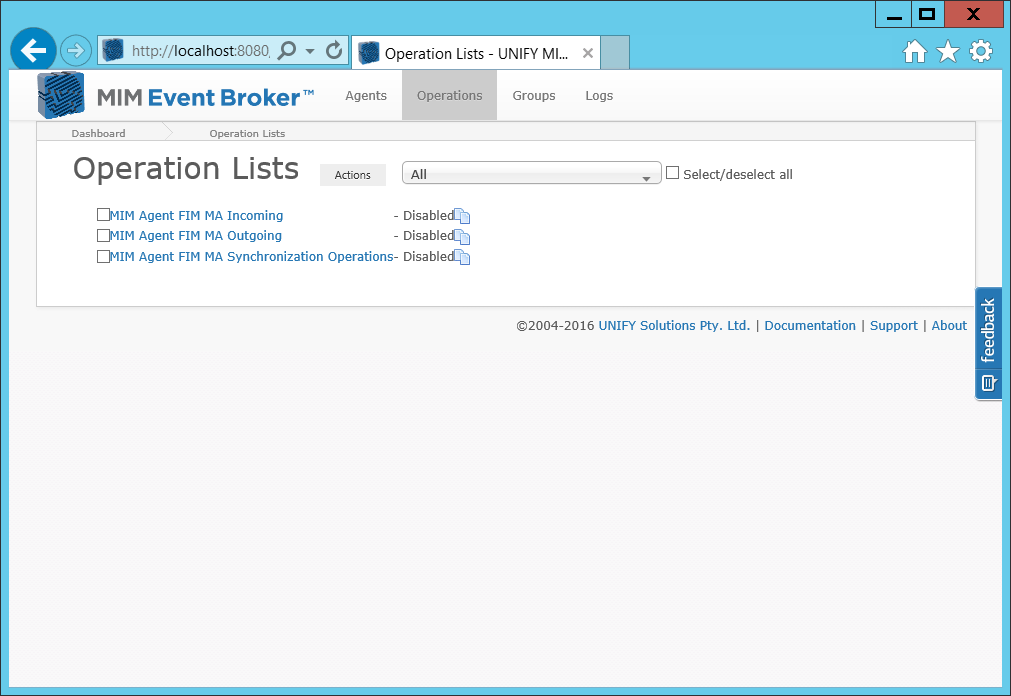Open the Groups menu

tap(534, 95)
